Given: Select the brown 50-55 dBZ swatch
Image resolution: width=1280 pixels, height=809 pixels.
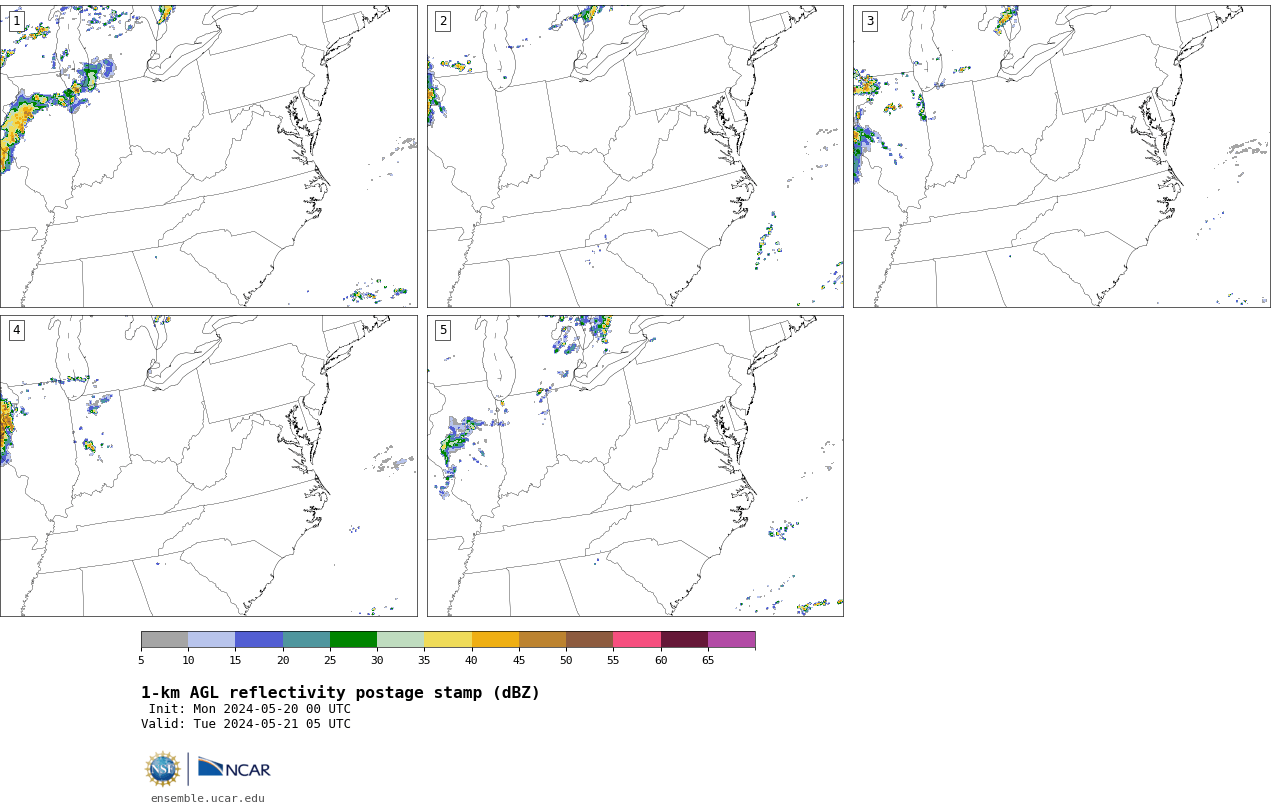Looking at the screenshot, I should tap(589, 640).
